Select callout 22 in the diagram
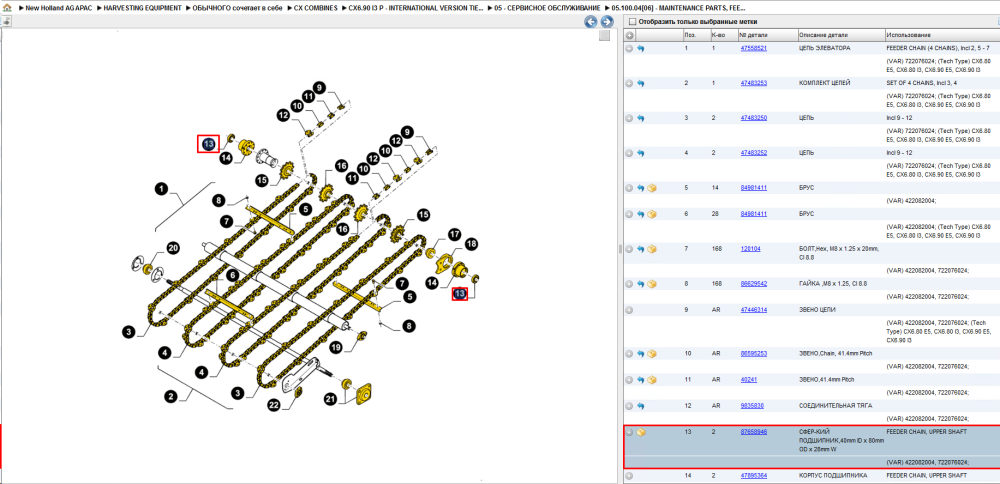 tap(274, 404)
